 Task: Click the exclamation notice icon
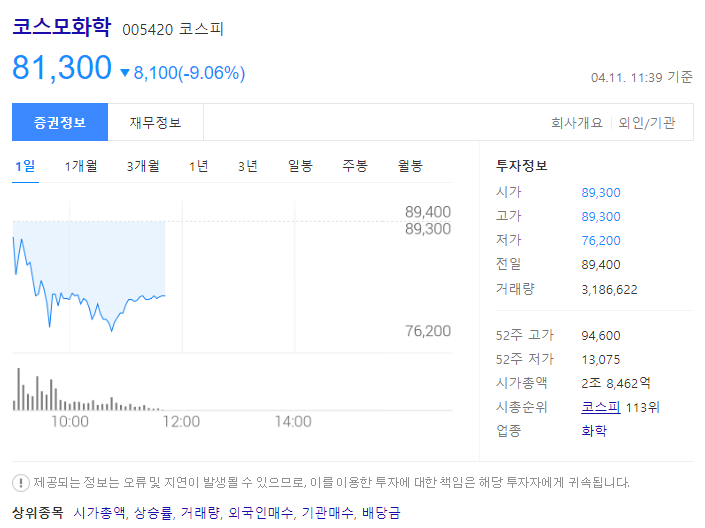point(21,483)
